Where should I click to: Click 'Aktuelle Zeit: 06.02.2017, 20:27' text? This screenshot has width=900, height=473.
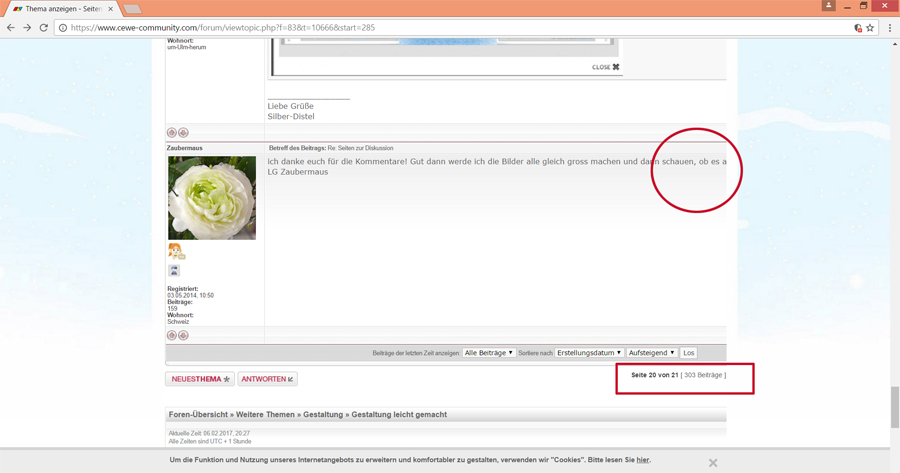pyautogui.click(x=209, y=433)
